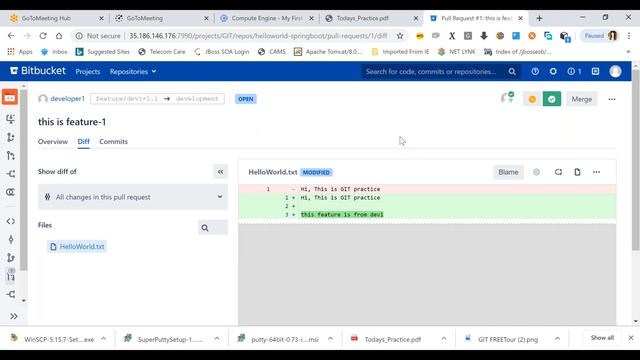The image size is (640, 360).
Task: Click the orange Needs work button
Action: pyautogui.click(x=532, y=99)
